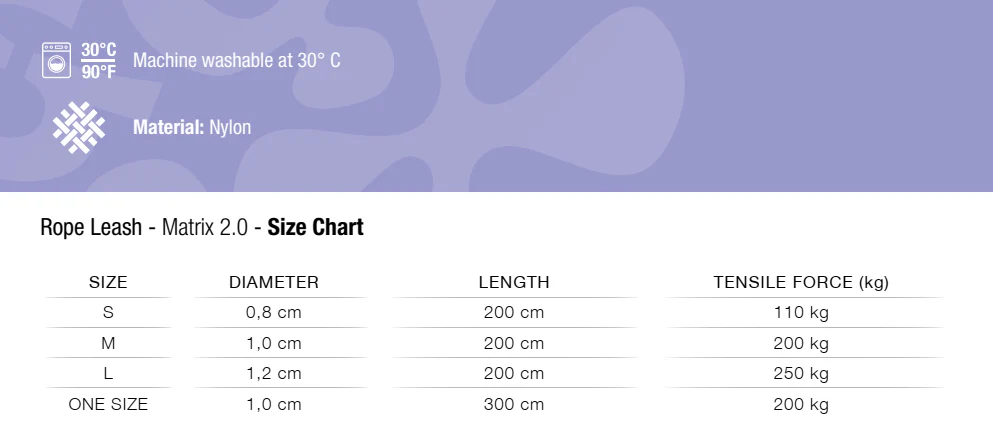Screen dimensions: 993x430
Task: Click the 200 kg cell in the M row
Action: click(x=801, y=343)
